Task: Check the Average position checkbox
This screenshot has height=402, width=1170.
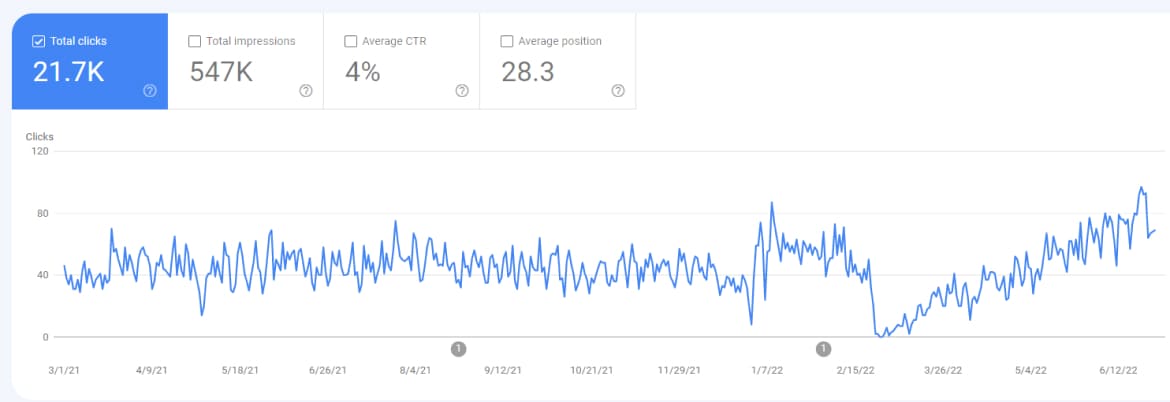Action: (x=507, y=42)
